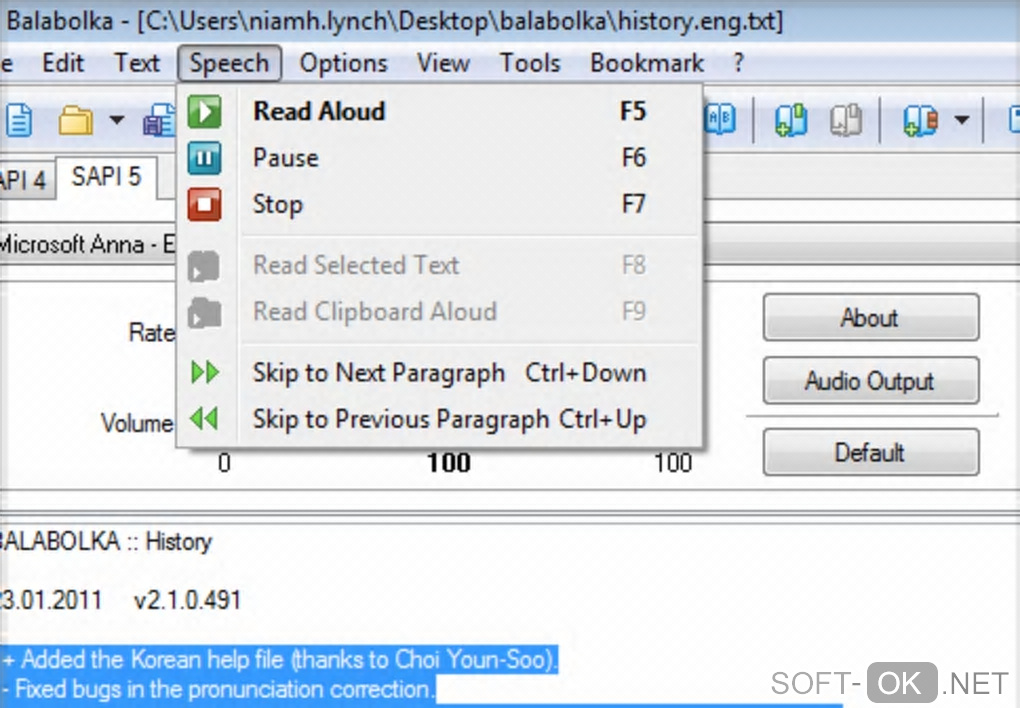Select Stop F7 menu entry

pos(440,205)
